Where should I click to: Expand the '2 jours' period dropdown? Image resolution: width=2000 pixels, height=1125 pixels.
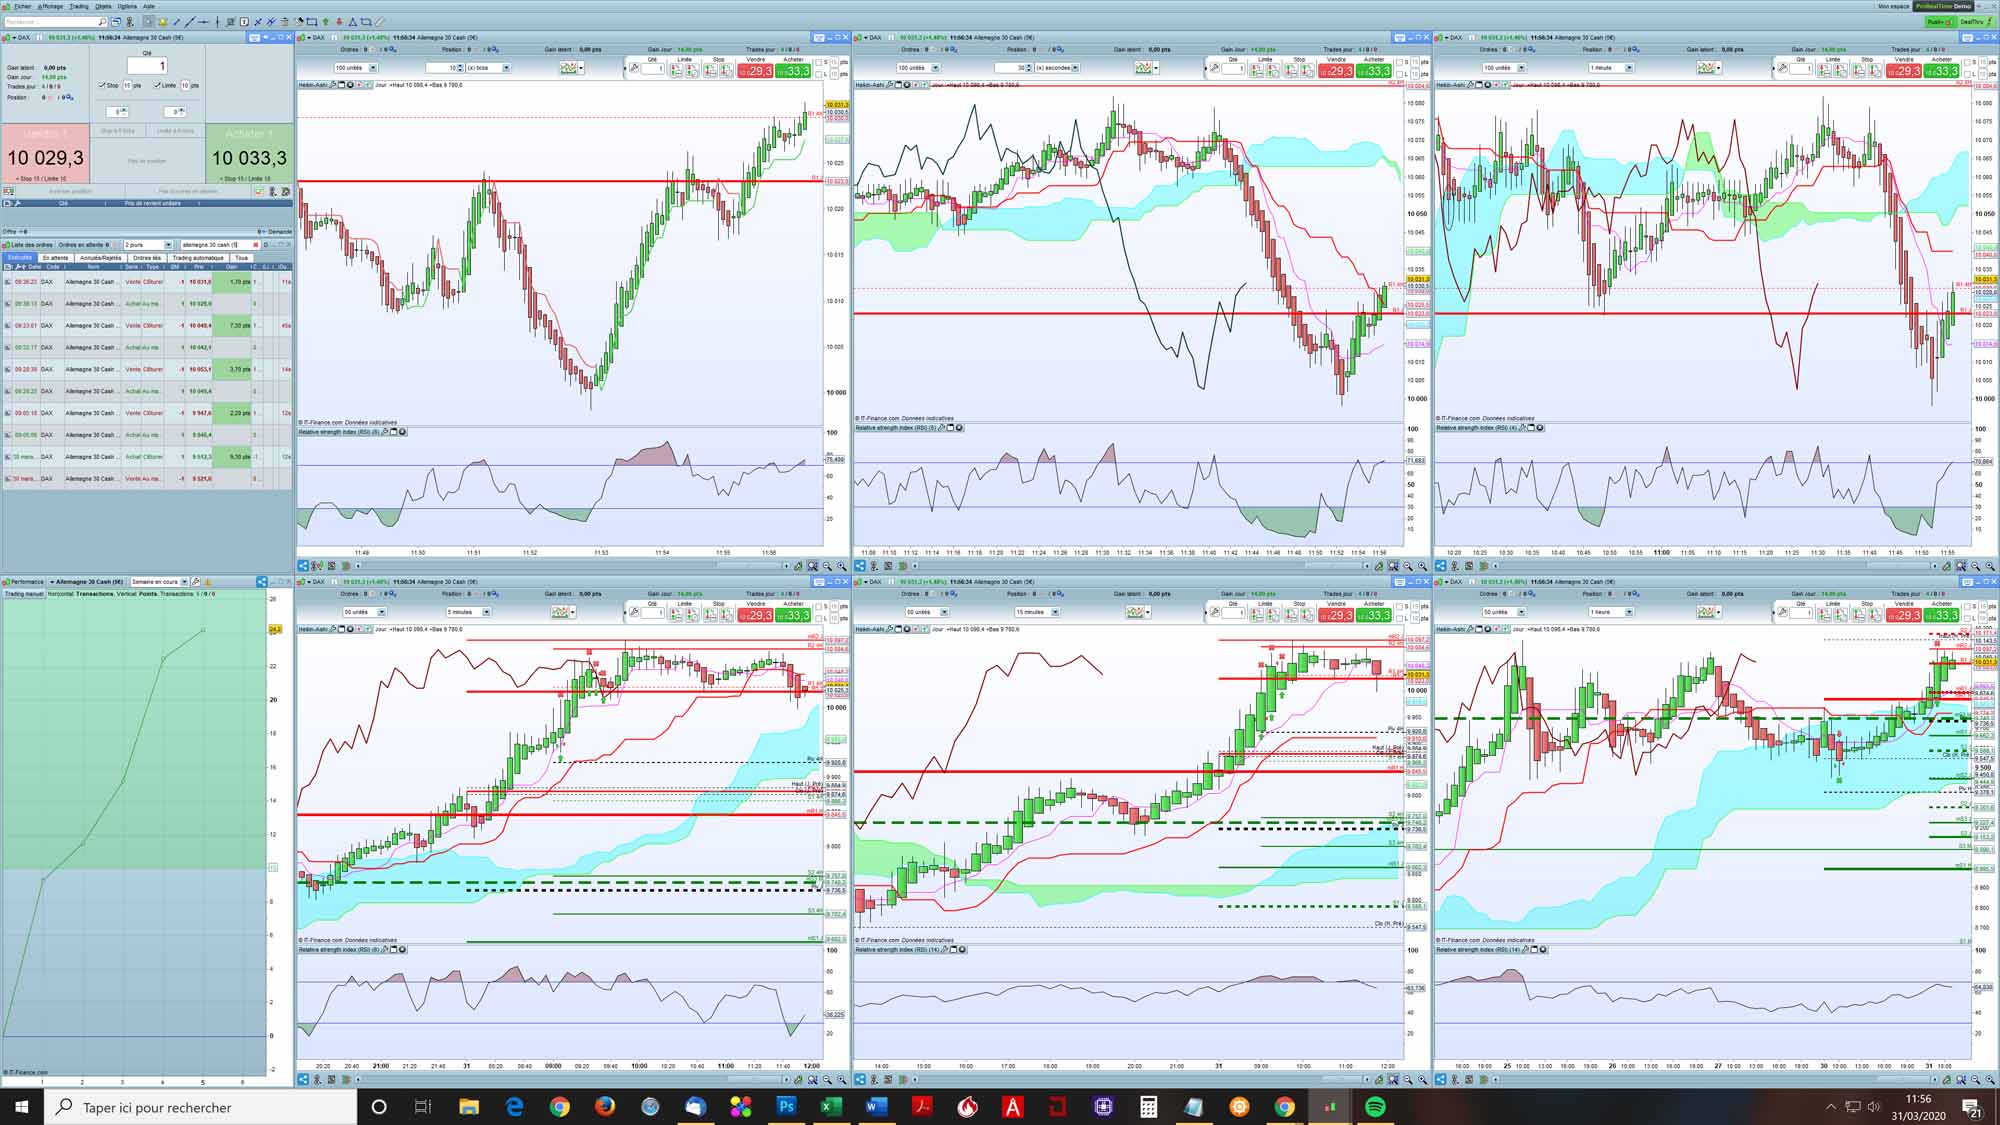click(168, 245)
